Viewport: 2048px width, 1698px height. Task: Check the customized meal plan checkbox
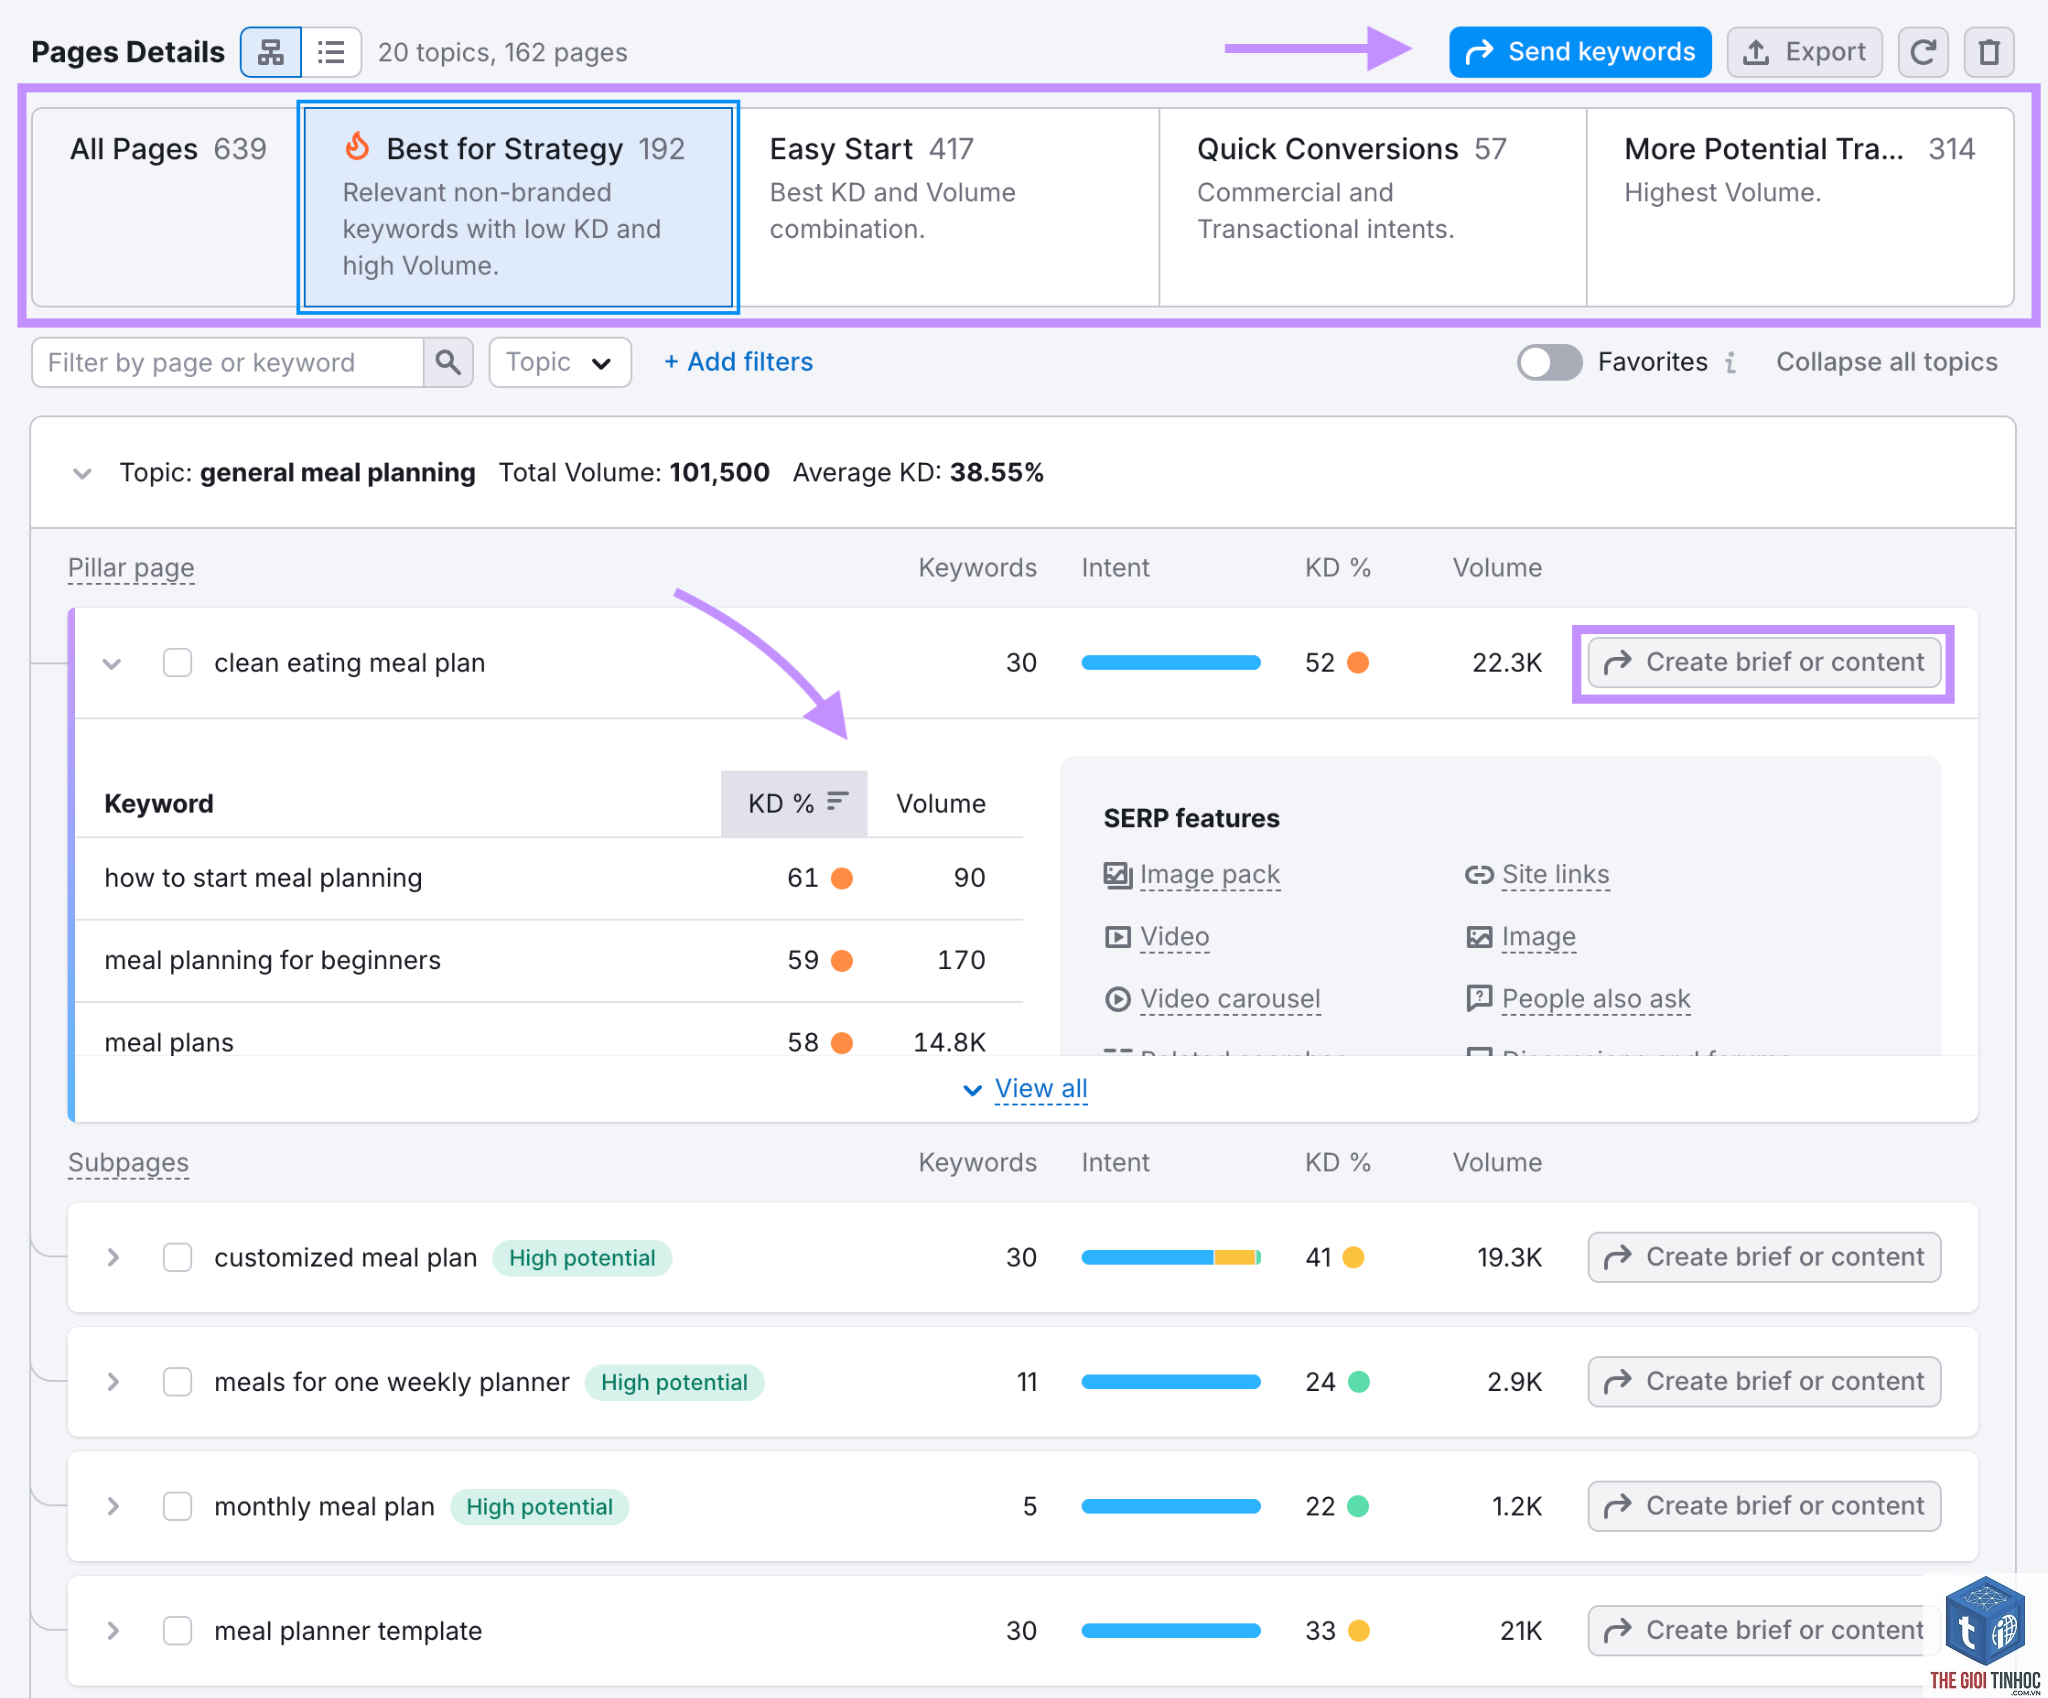pyautogui.click(x=177, y=1257)
